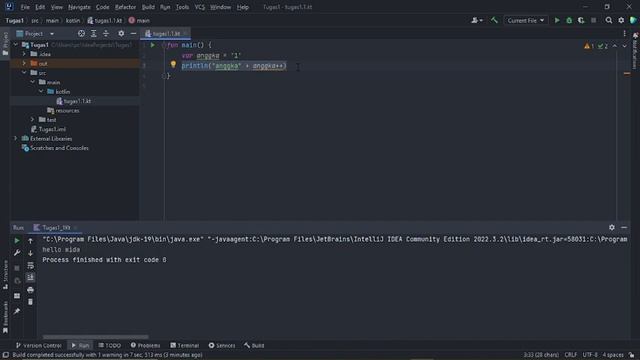Go to next highlighted error arrow
The width and height of the screenshot is (640, 360).
(x=624, y=46)
